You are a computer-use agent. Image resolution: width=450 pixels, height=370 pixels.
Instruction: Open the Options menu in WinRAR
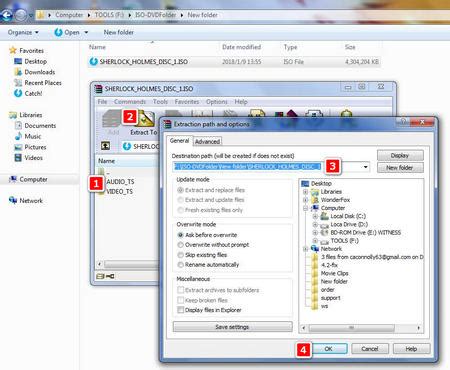click(217, 102)
